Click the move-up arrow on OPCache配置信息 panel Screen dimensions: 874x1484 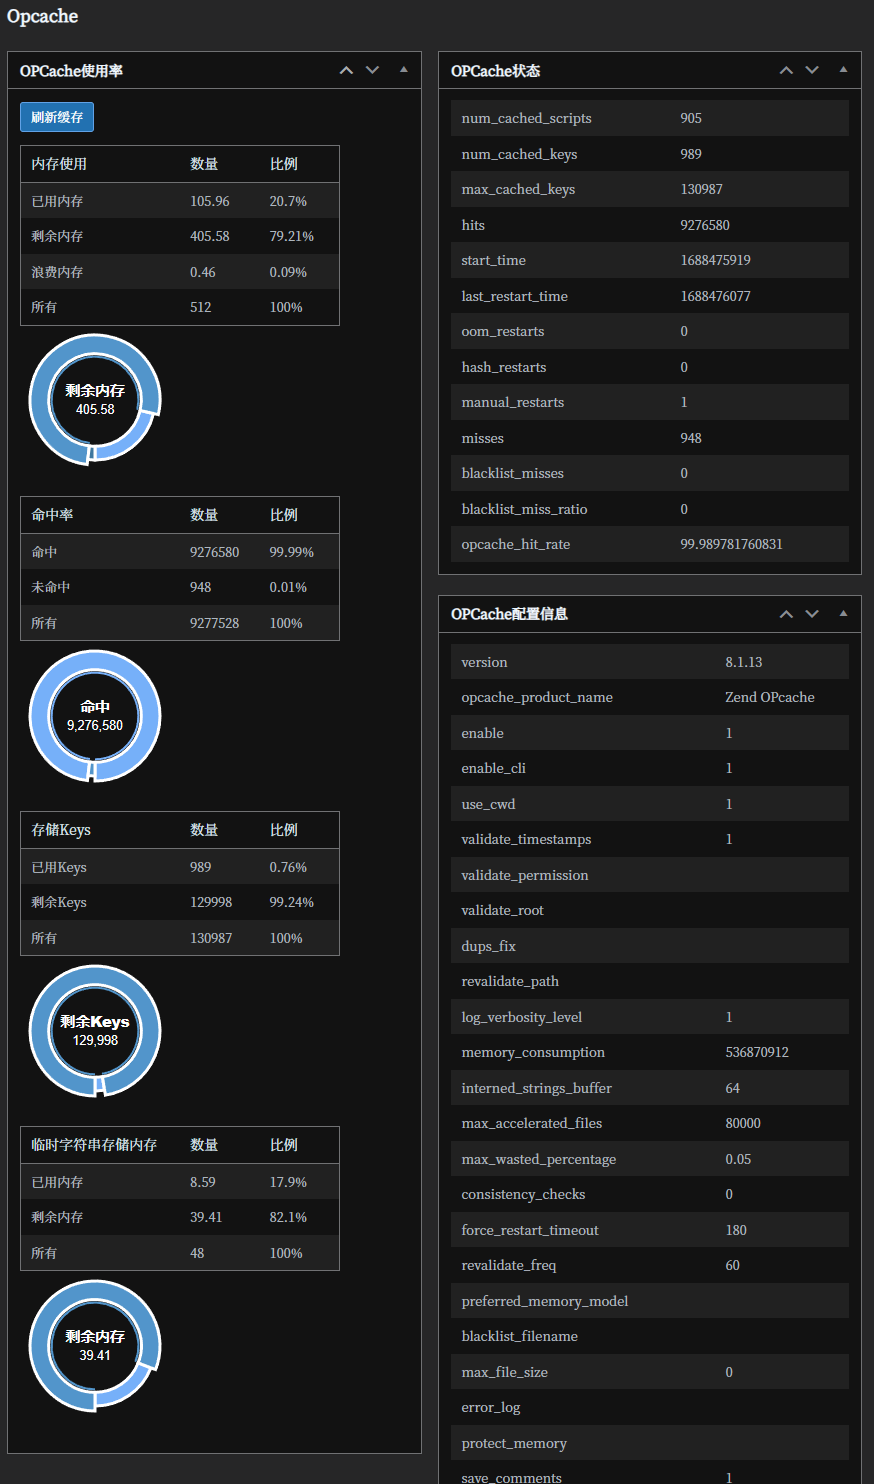(x=786, y=613)
